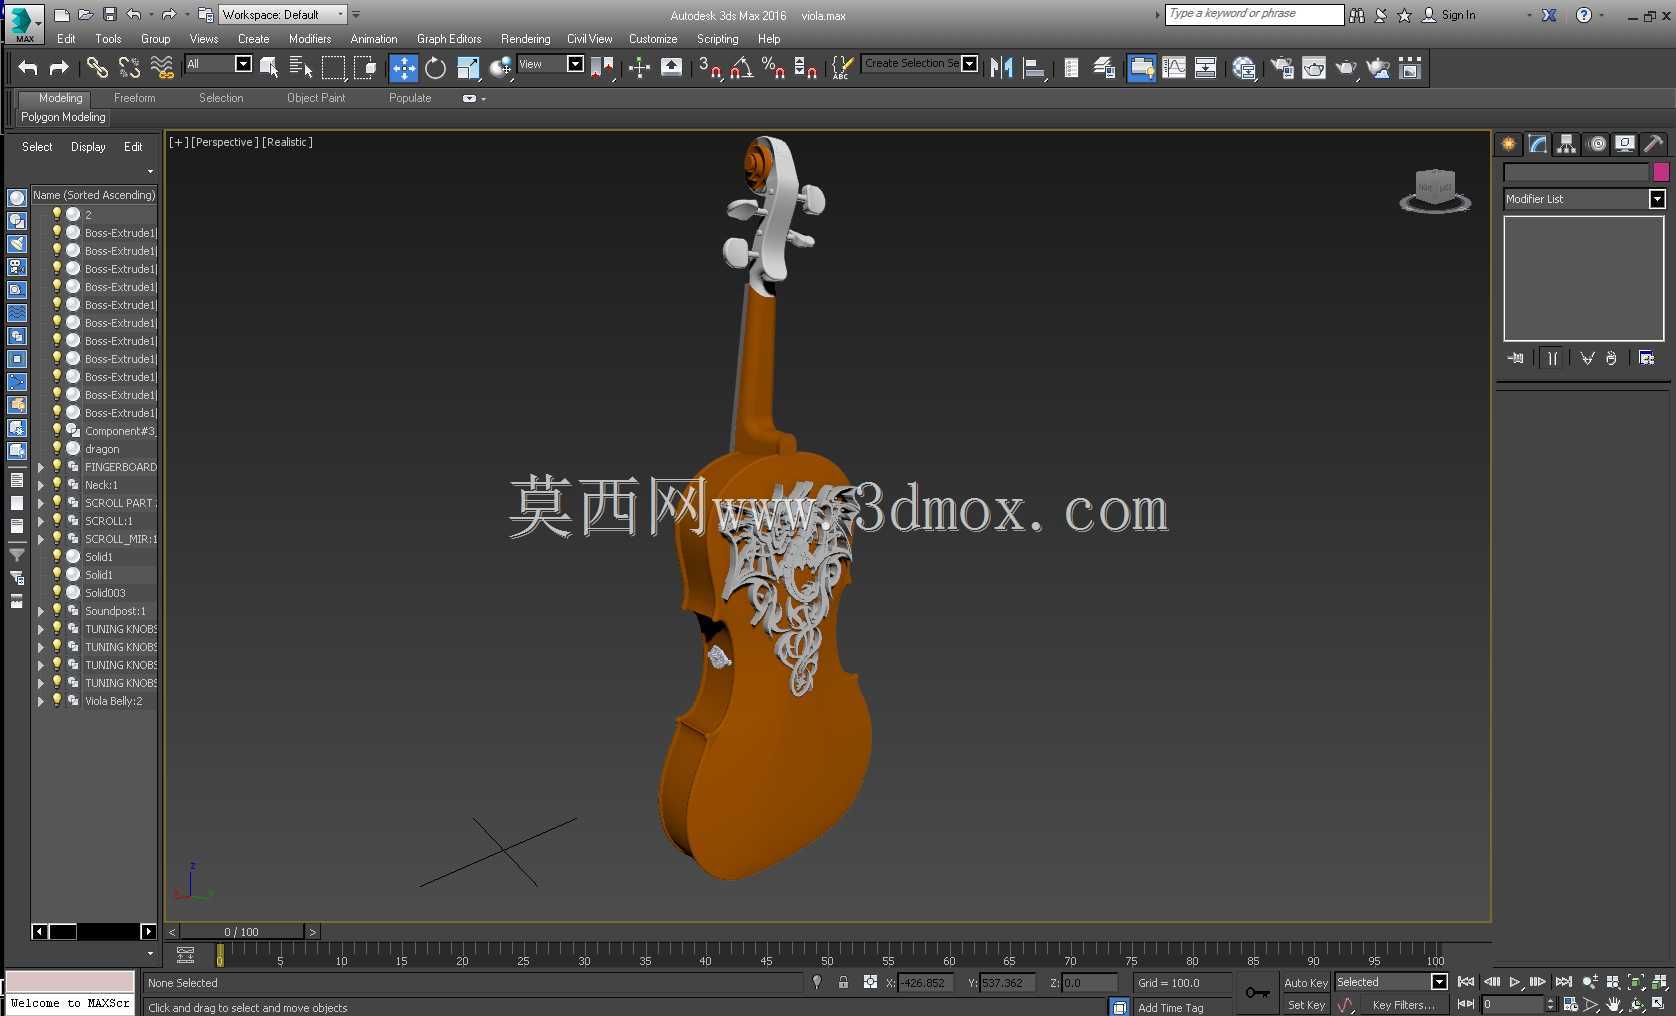Open the Graph Editors menu
The width and height of the screenshot is (1676, 1016).
coord(449,39)
